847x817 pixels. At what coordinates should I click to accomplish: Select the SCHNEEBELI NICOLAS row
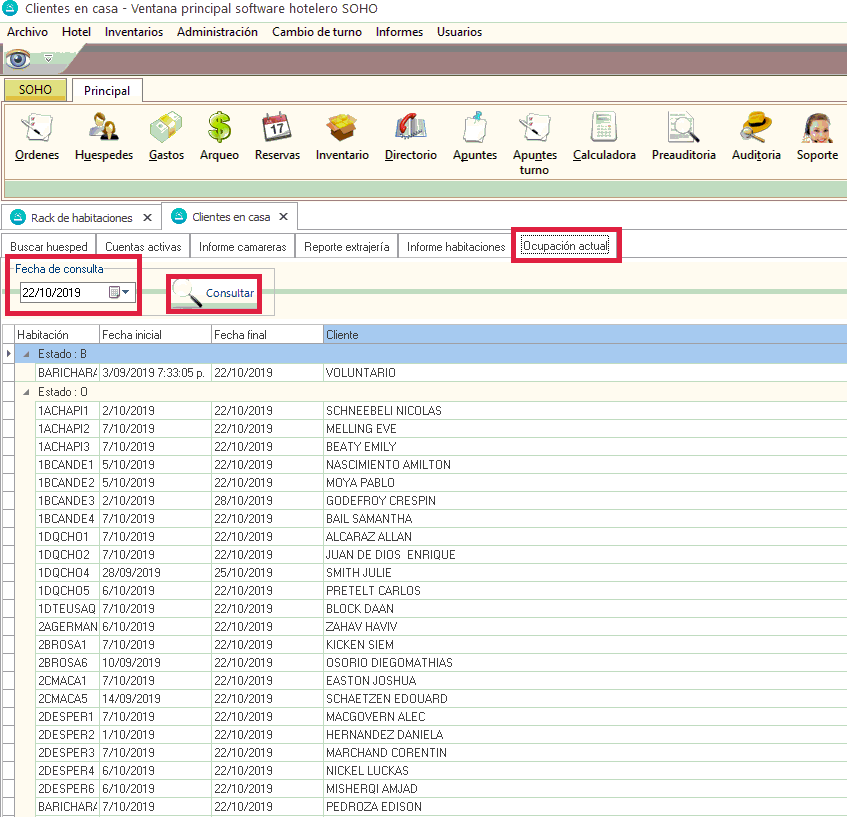pyautogui.click(x=384, y=411)
